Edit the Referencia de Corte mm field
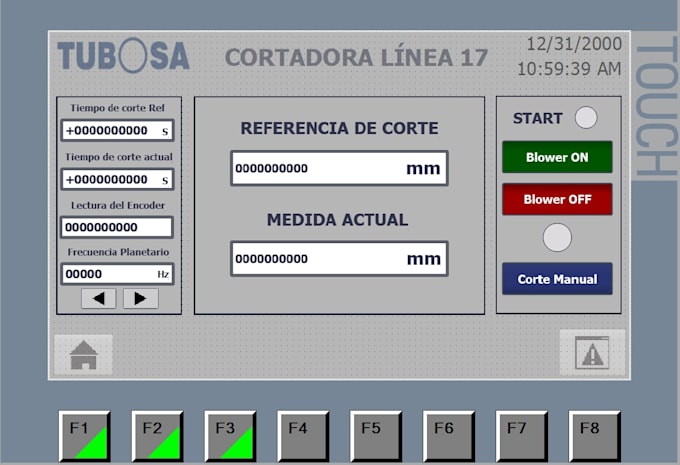 (339, 168)
